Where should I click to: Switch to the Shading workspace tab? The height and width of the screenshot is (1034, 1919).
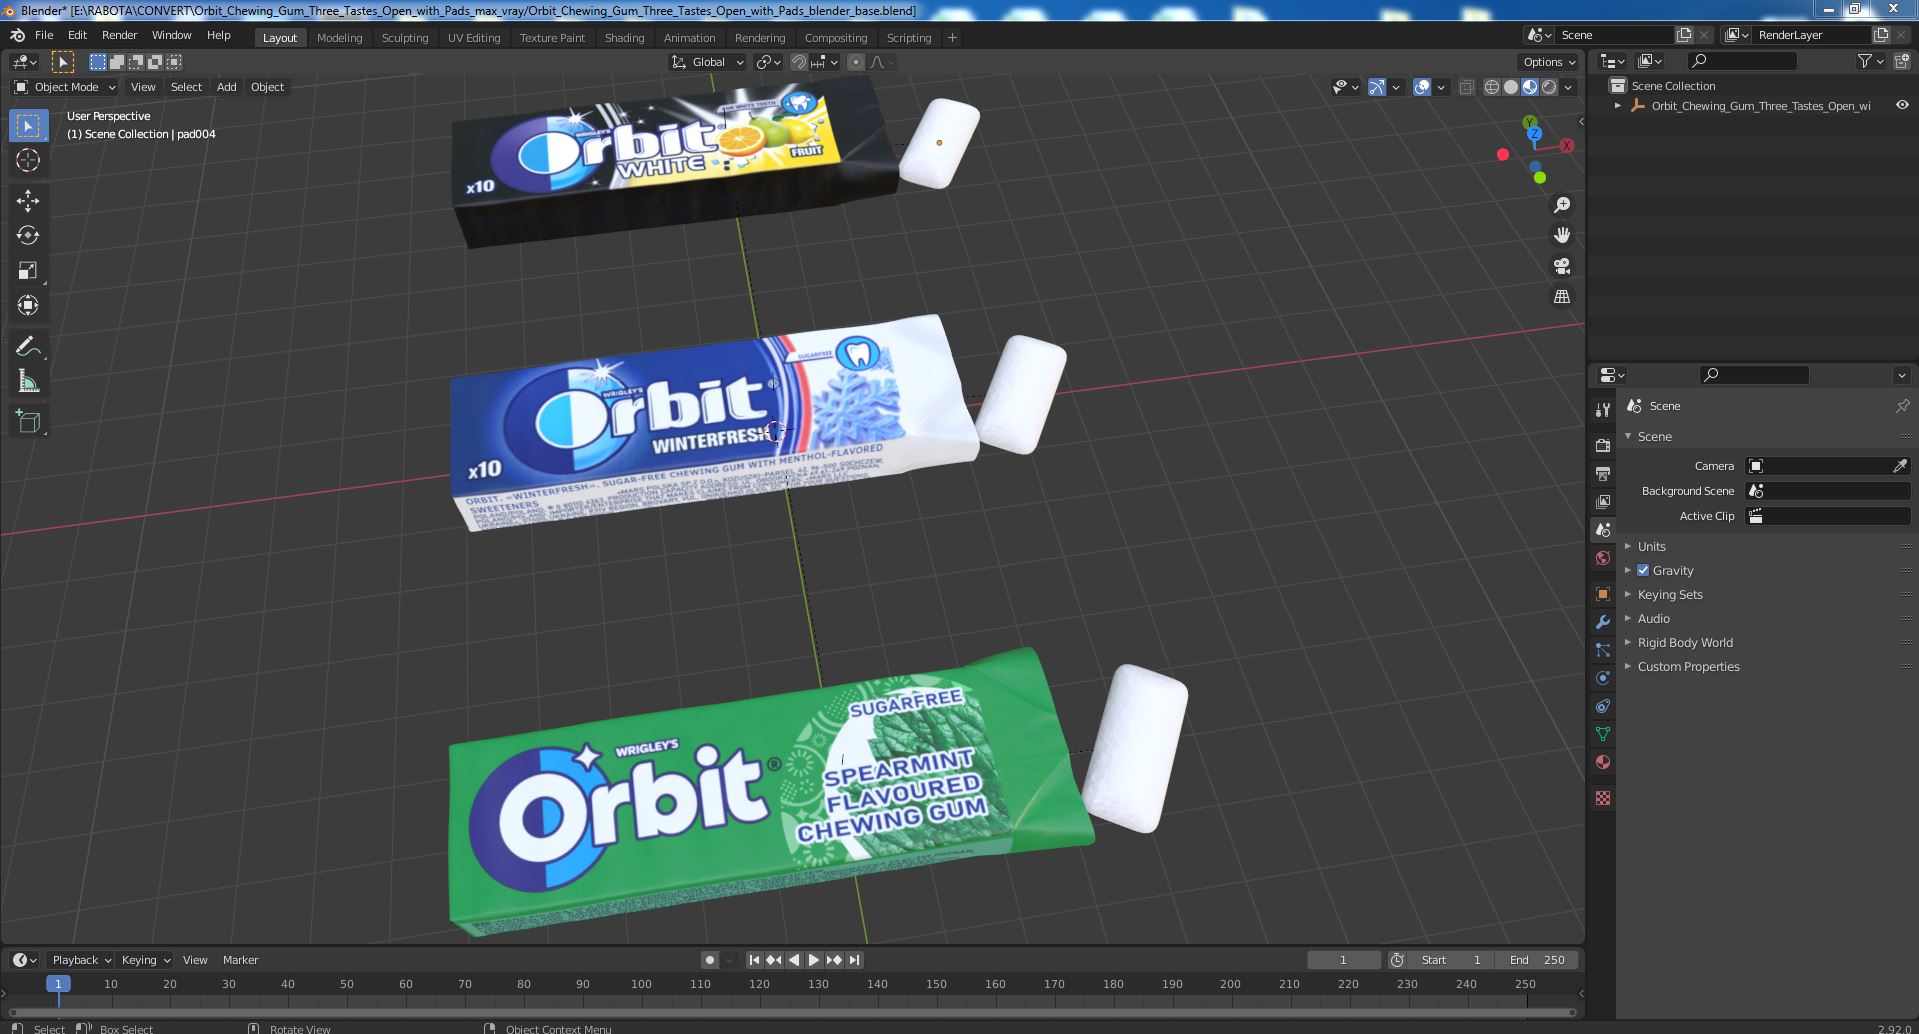coord(624,38)
